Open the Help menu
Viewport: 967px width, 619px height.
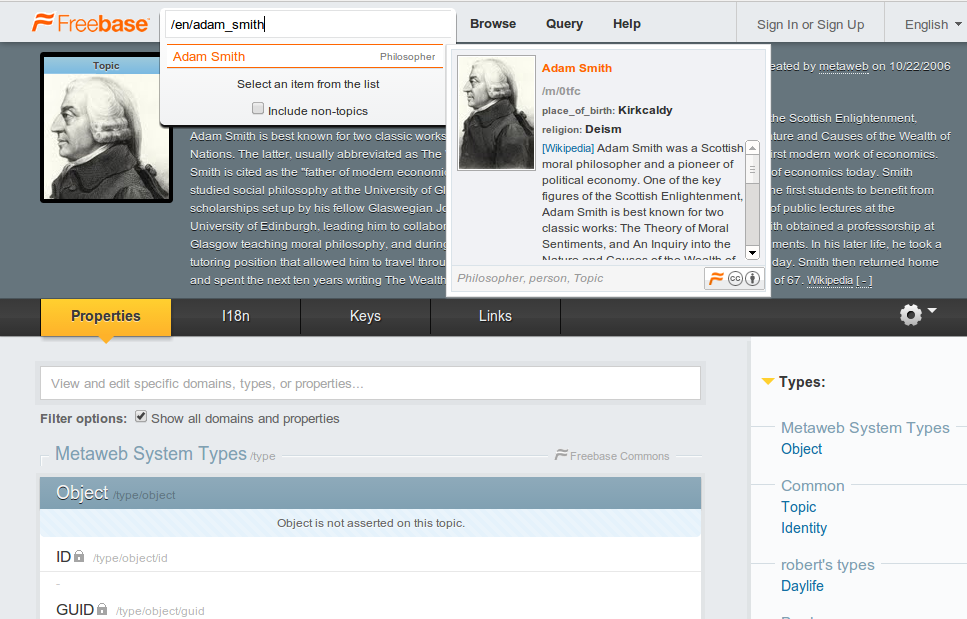pos(627,23)
